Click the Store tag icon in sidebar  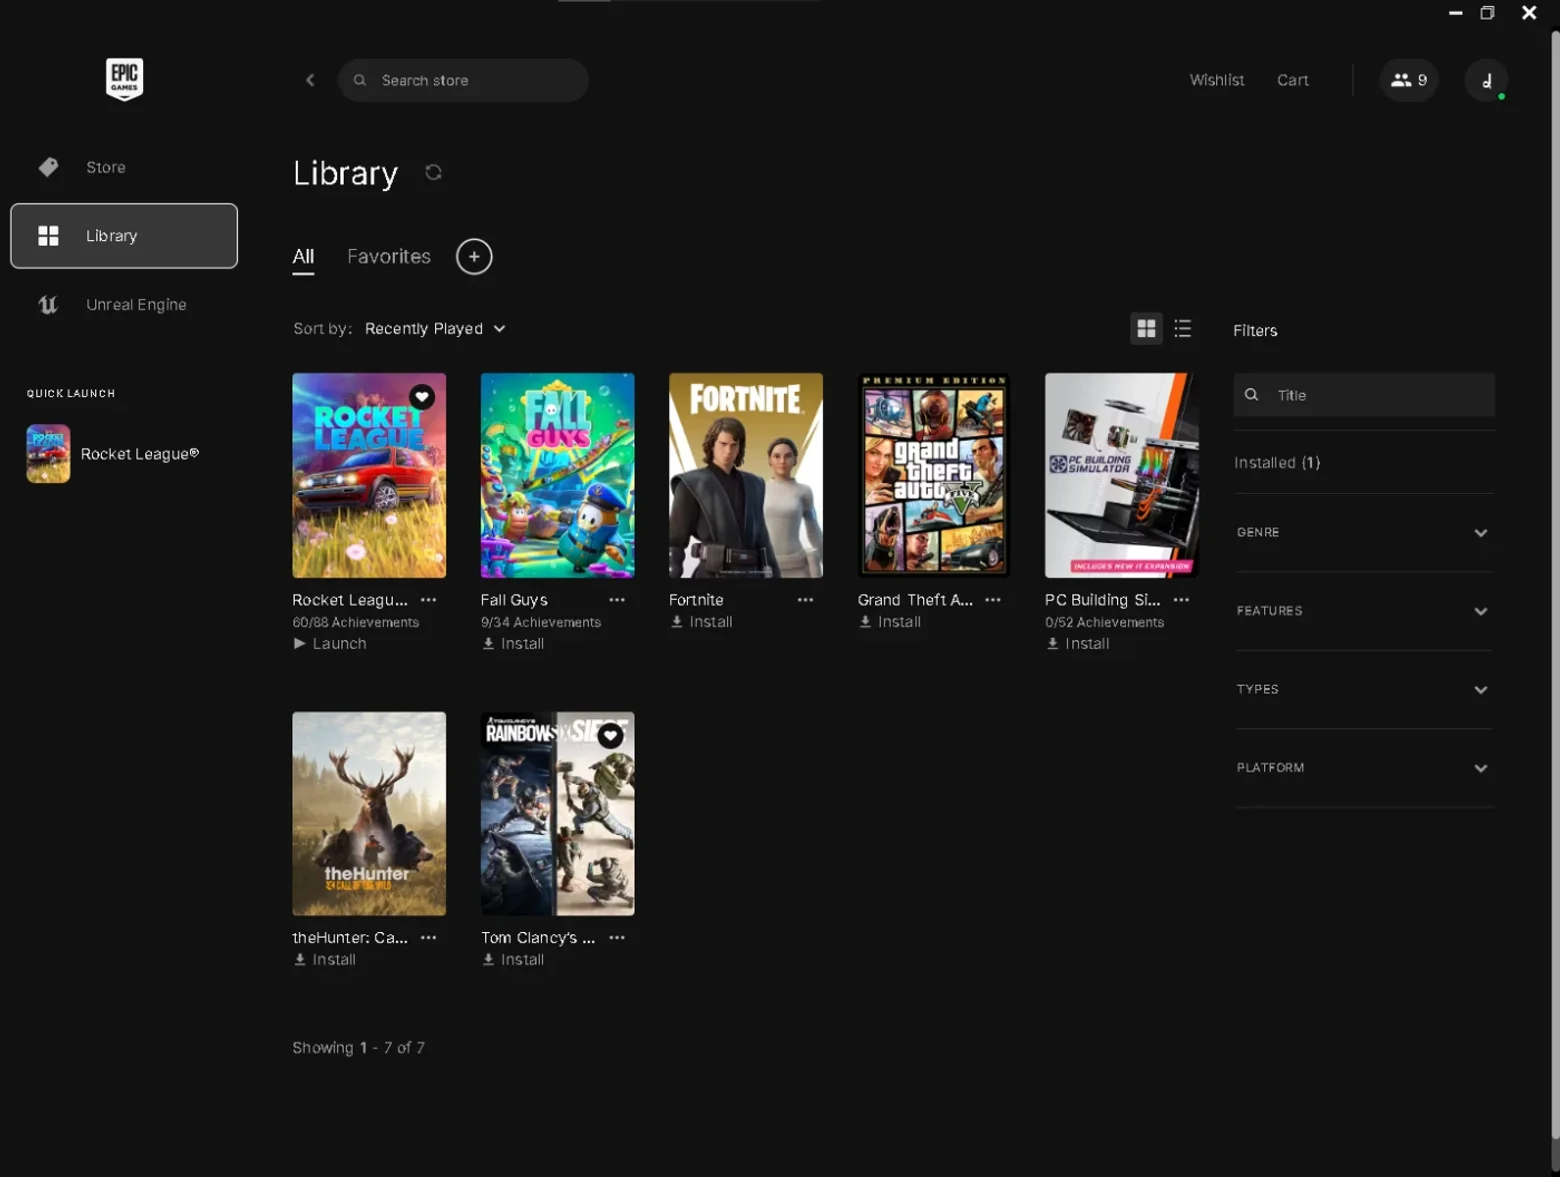(48, 167)
